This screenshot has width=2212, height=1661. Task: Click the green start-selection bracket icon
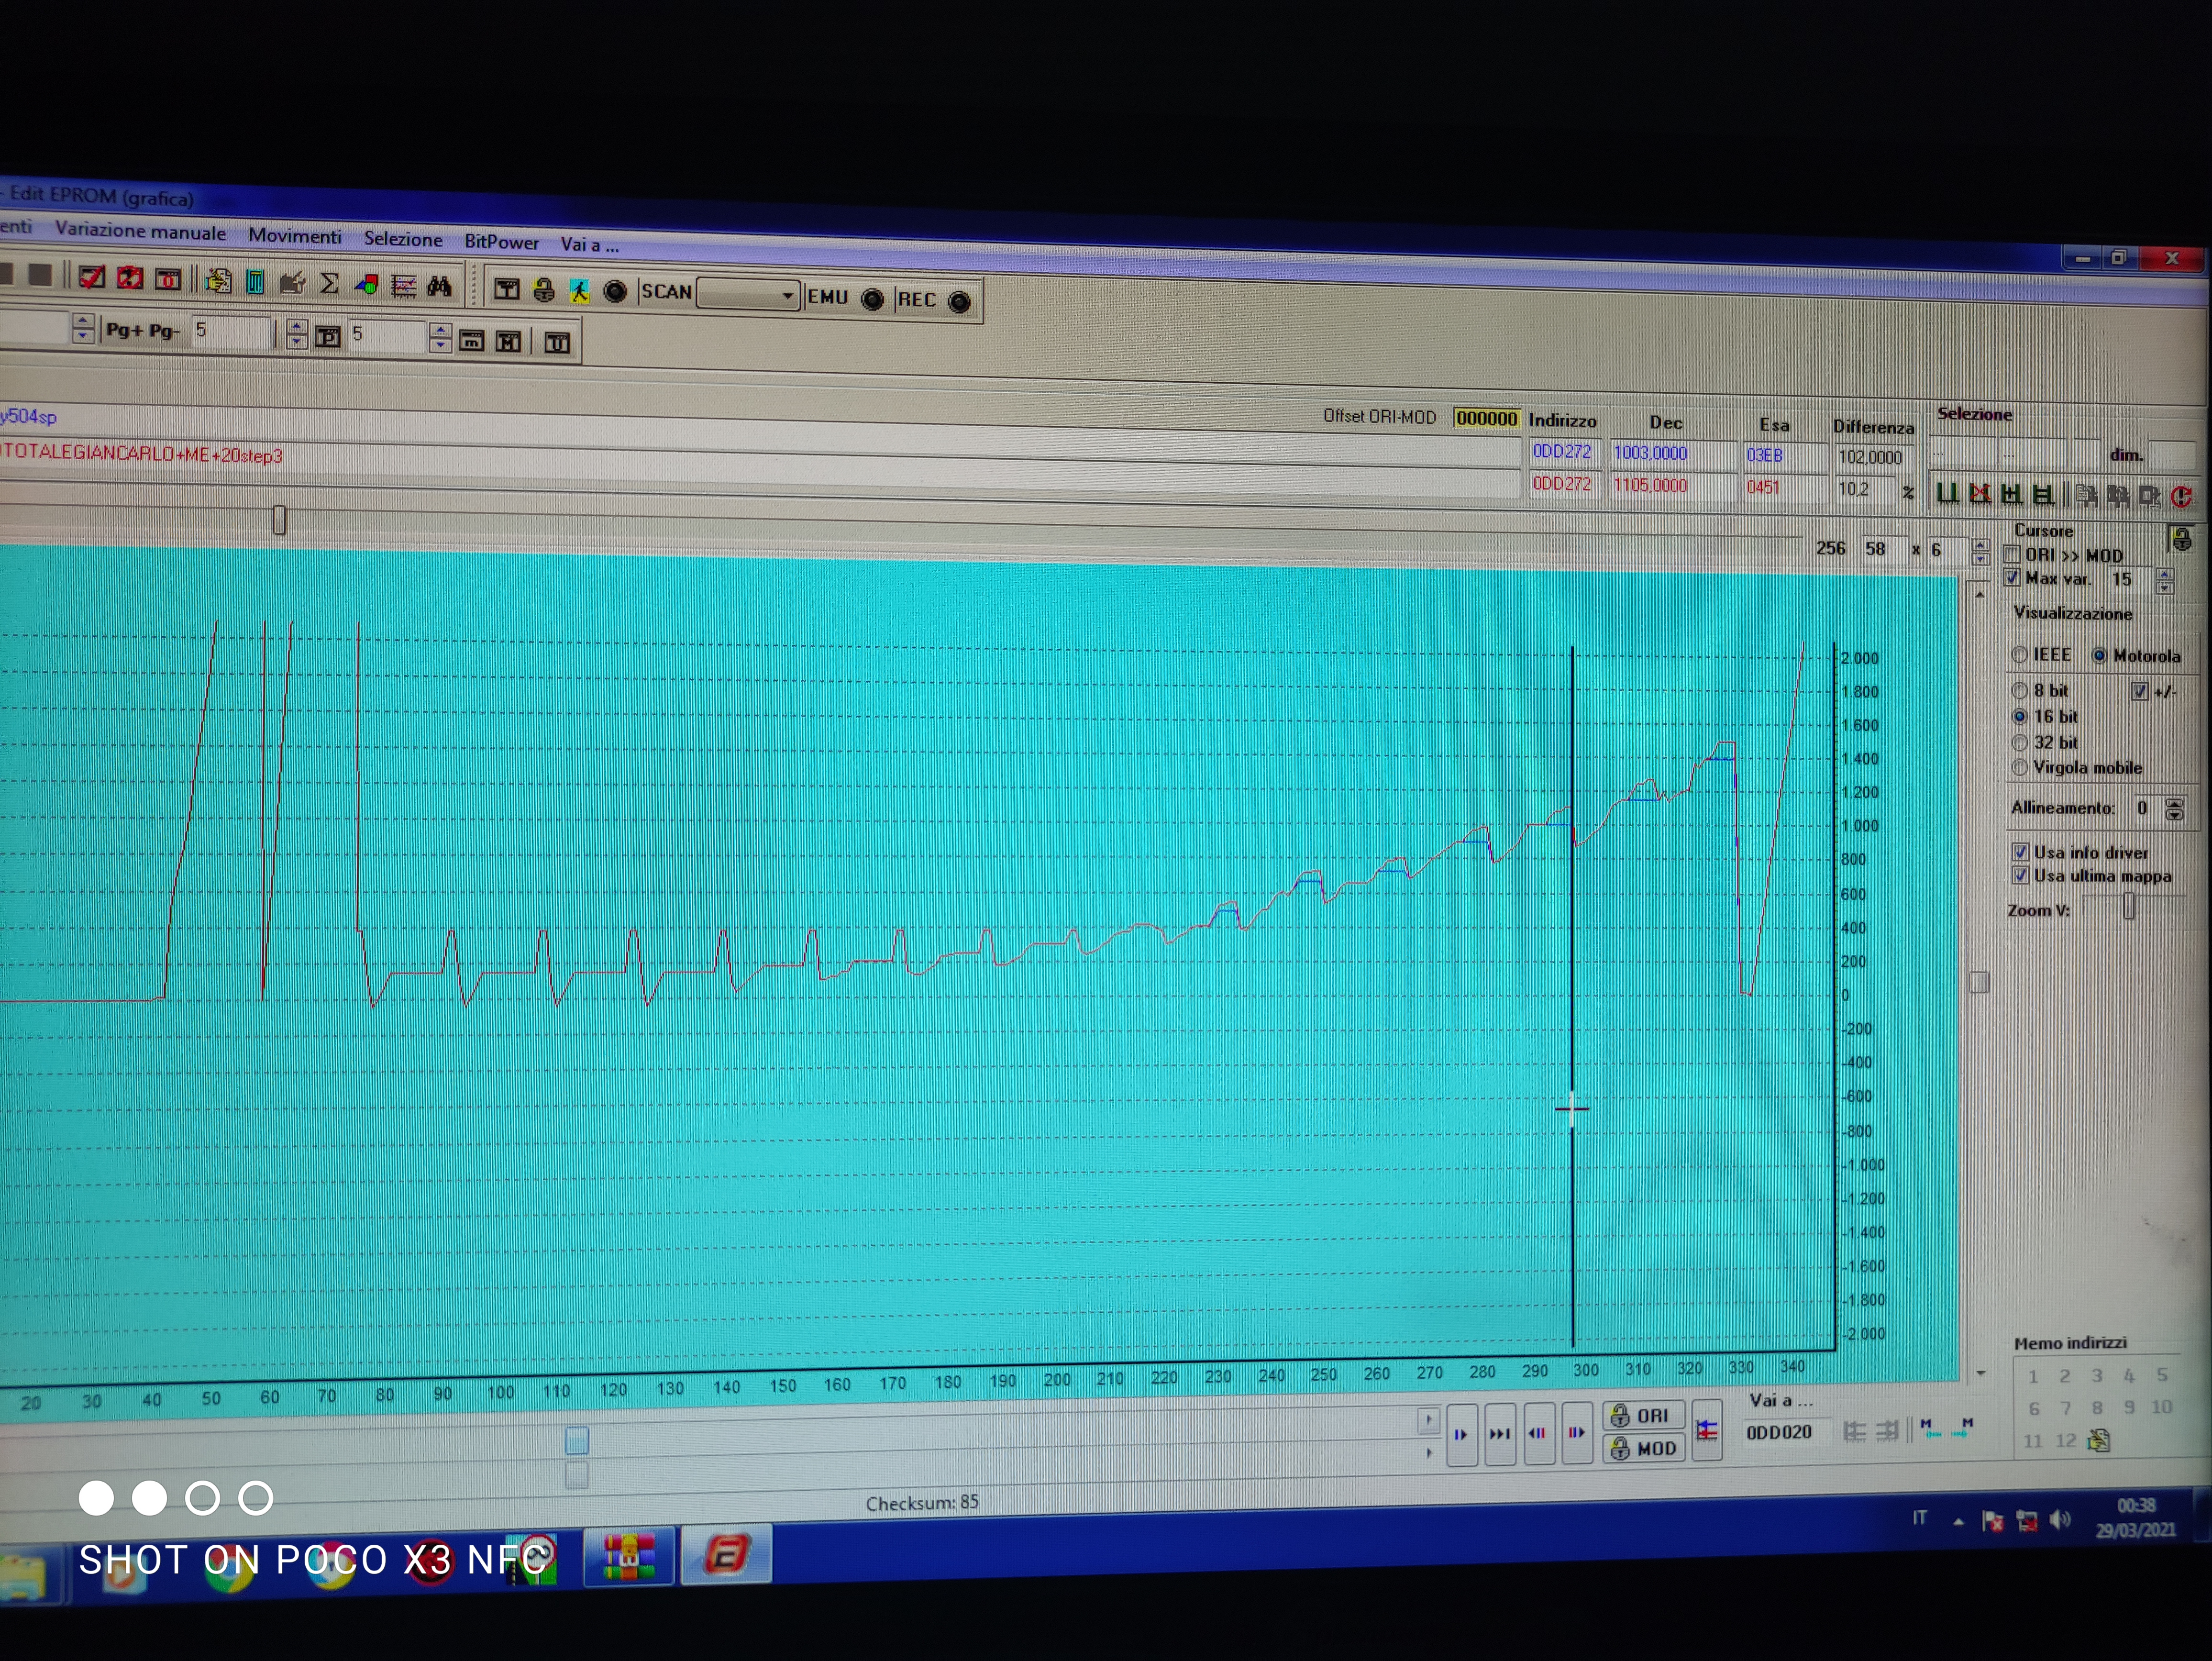(x=1947, y=493)
